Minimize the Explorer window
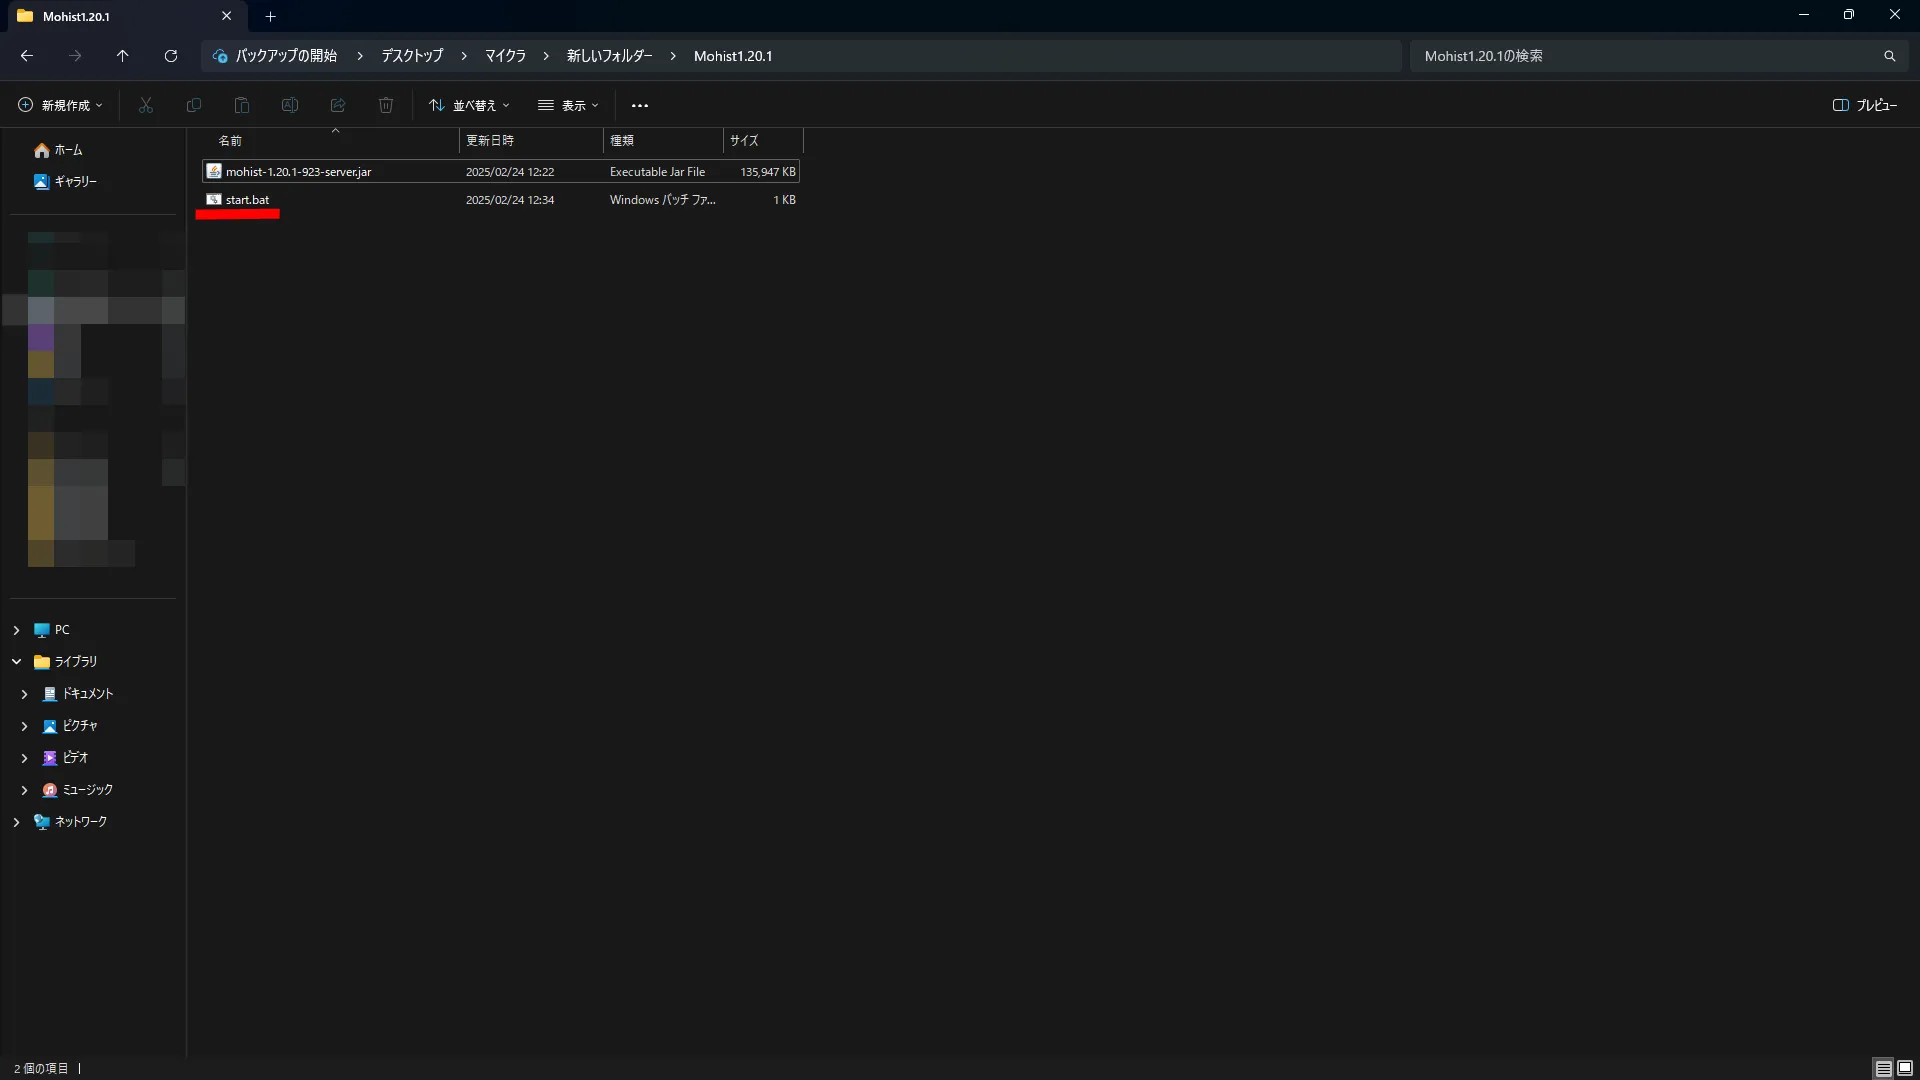 pyautogui.click(x=1804, y=15)
